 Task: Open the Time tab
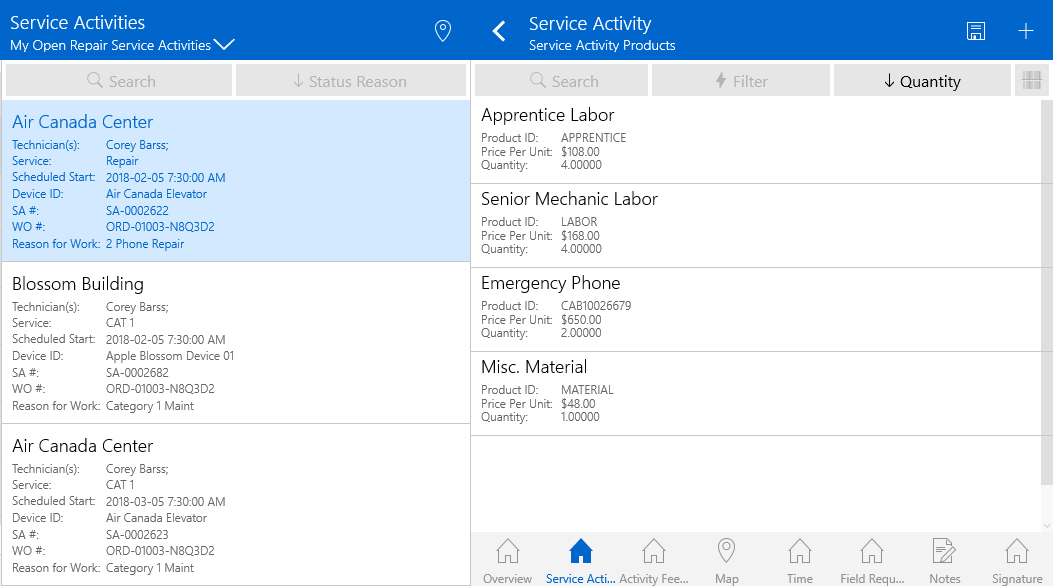coord(799,560)
